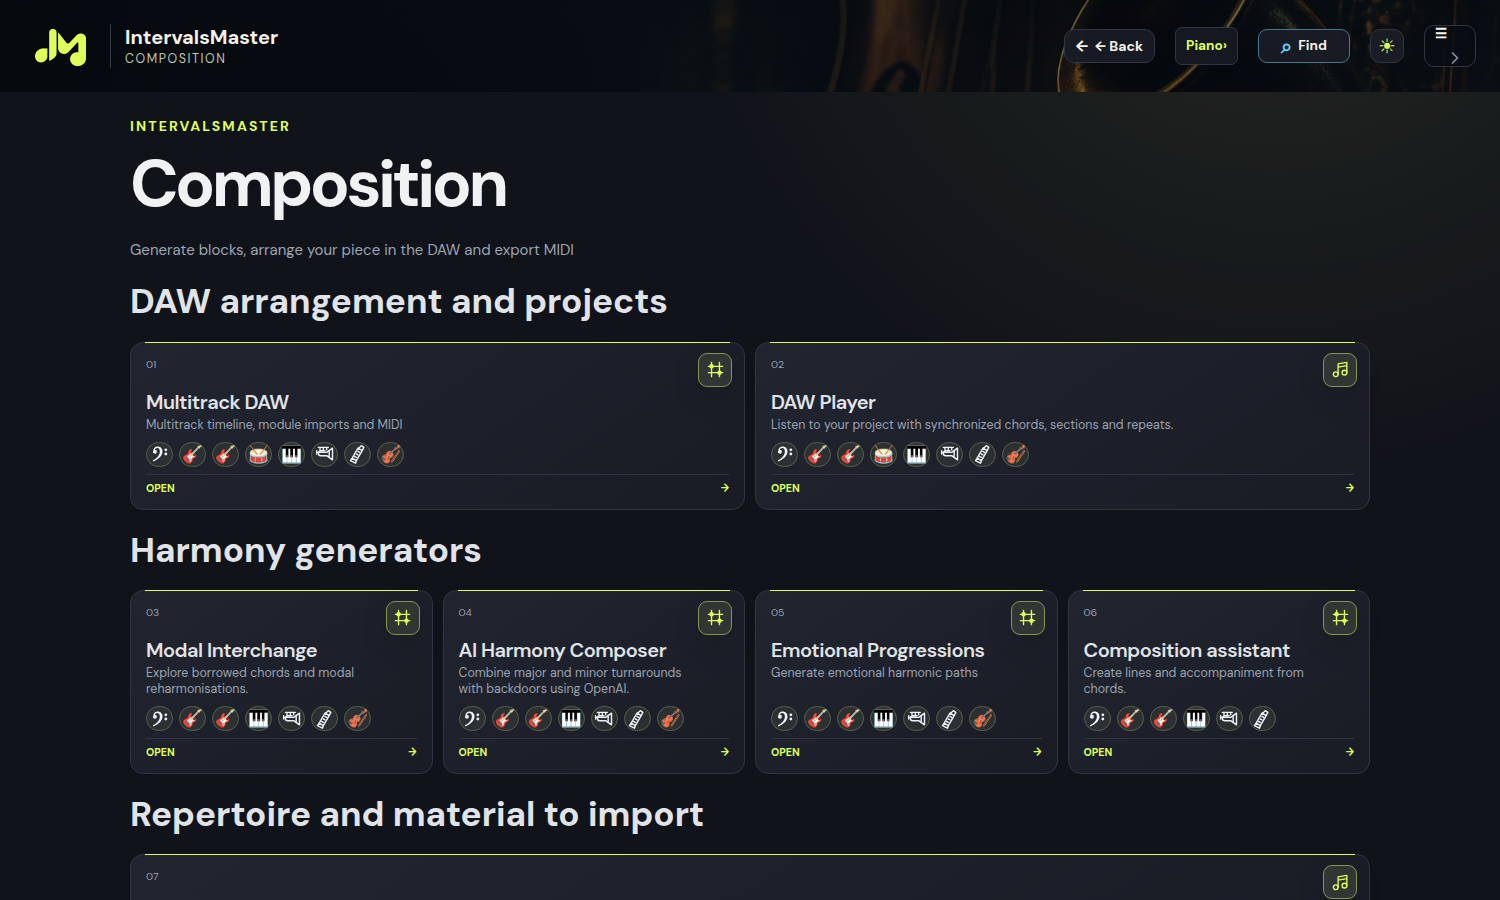
Task: Click the drum icon in Multitrack DAW card
Action: point(258,455)
